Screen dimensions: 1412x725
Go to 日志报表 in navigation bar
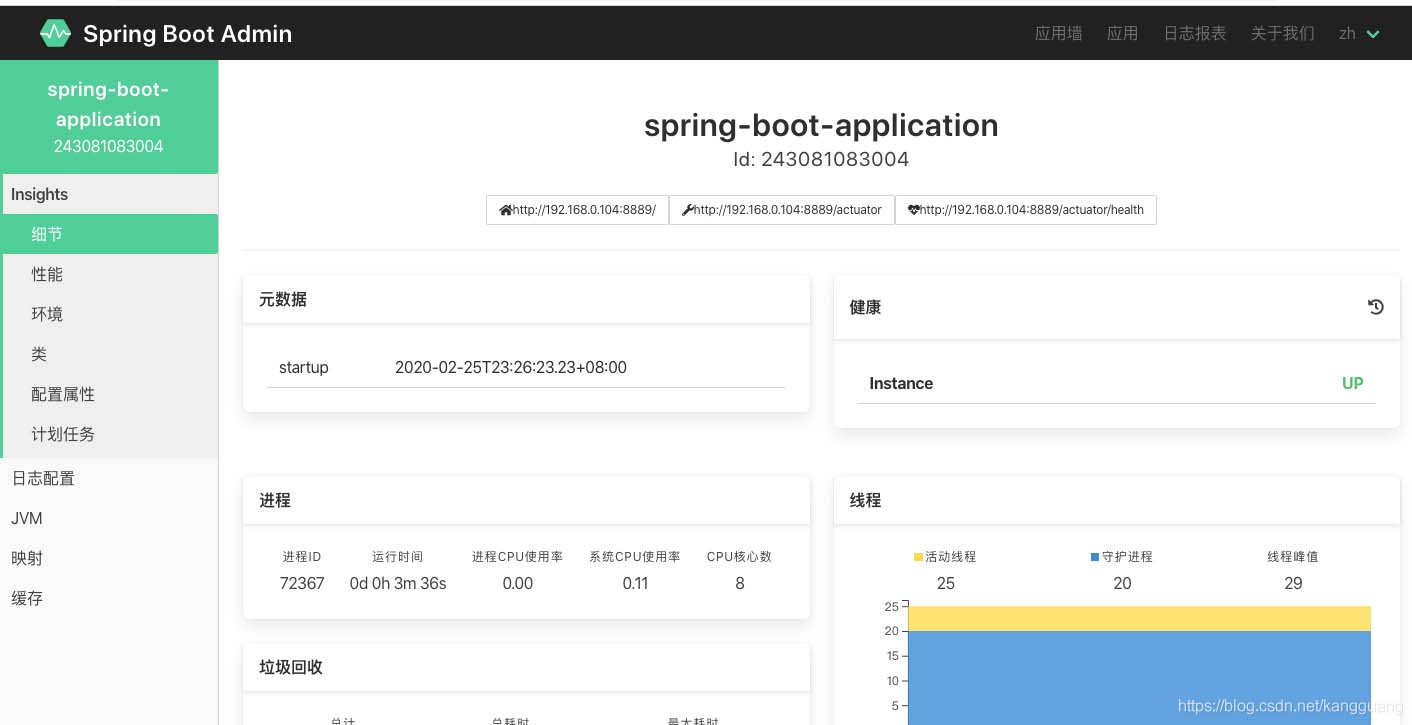(1194, 33)
